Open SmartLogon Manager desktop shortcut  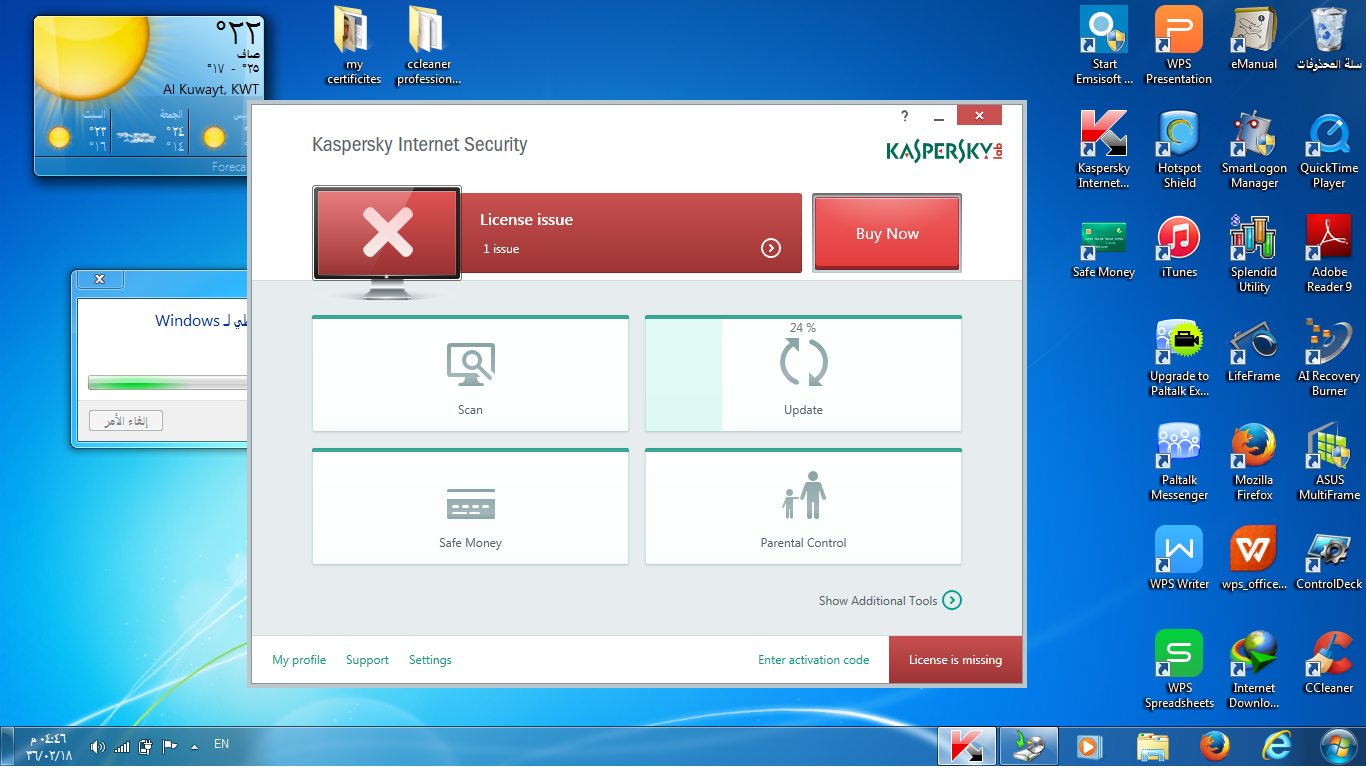[x=1254, y=149]
